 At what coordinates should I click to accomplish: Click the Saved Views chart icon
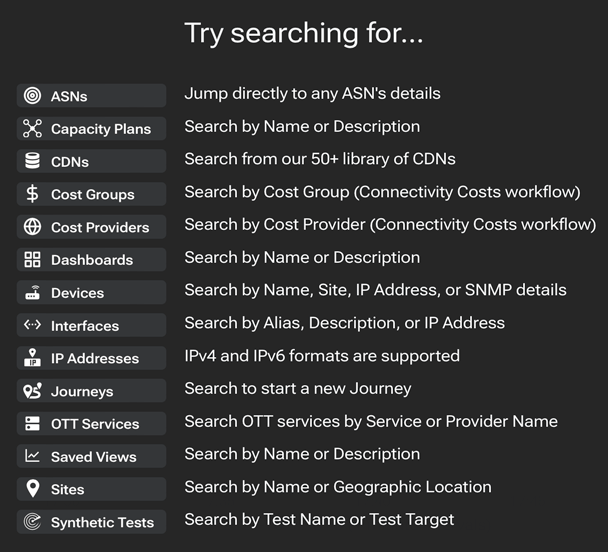pos(32,456)
